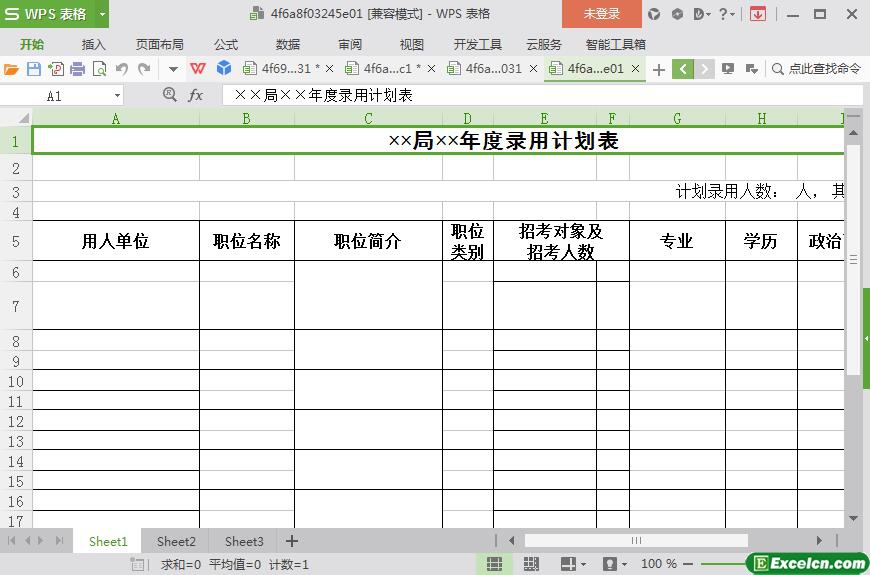
Task: Open the 视图 ribbon tab
Action: (x=412, y=44)
